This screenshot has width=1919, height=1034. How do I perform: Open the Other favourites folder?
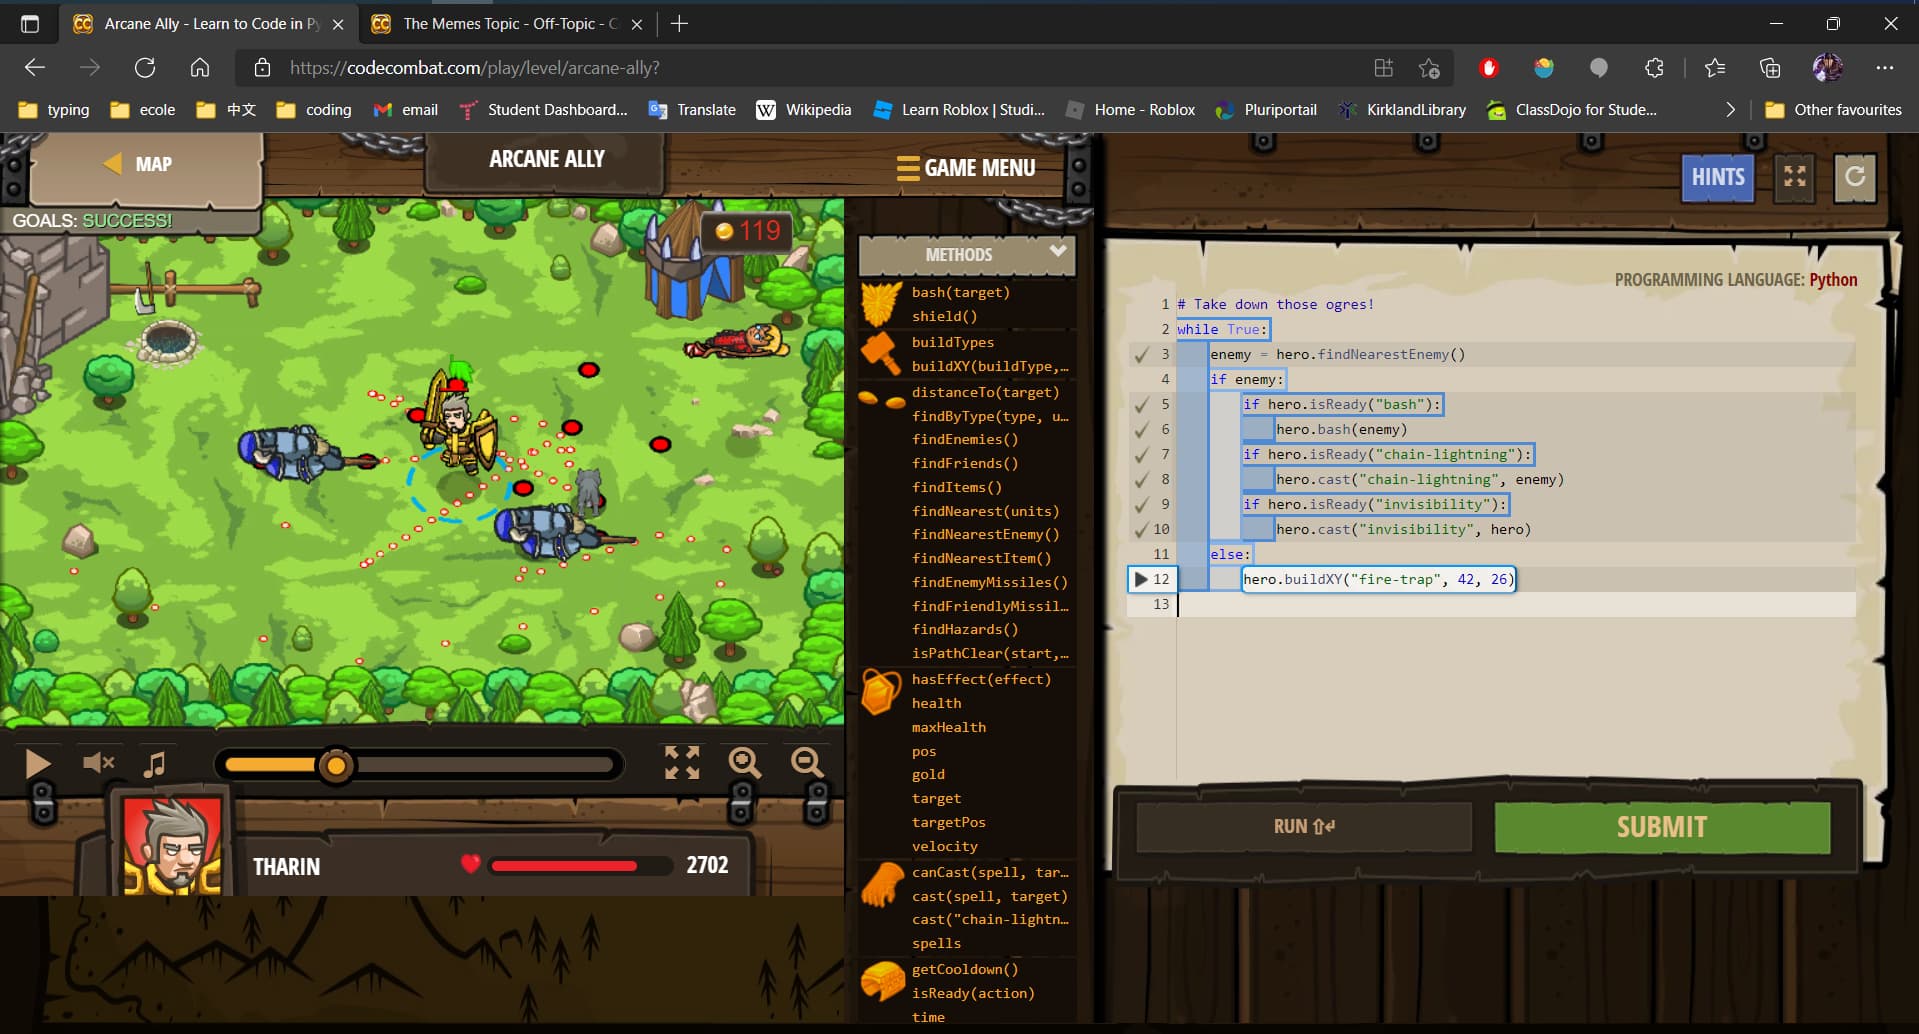pyautogui.click(x=1833, y=110)
